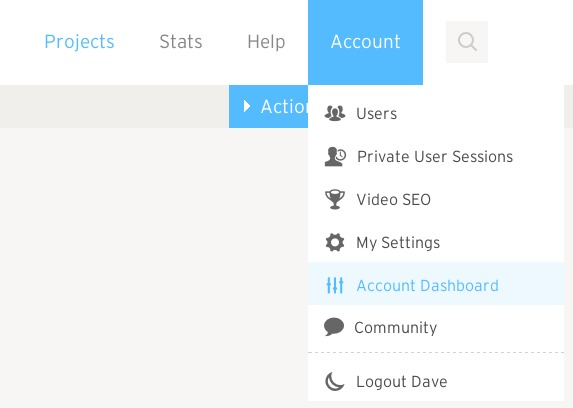Open the Help menu item
This screenshot has height=408, width=573.
266,42
